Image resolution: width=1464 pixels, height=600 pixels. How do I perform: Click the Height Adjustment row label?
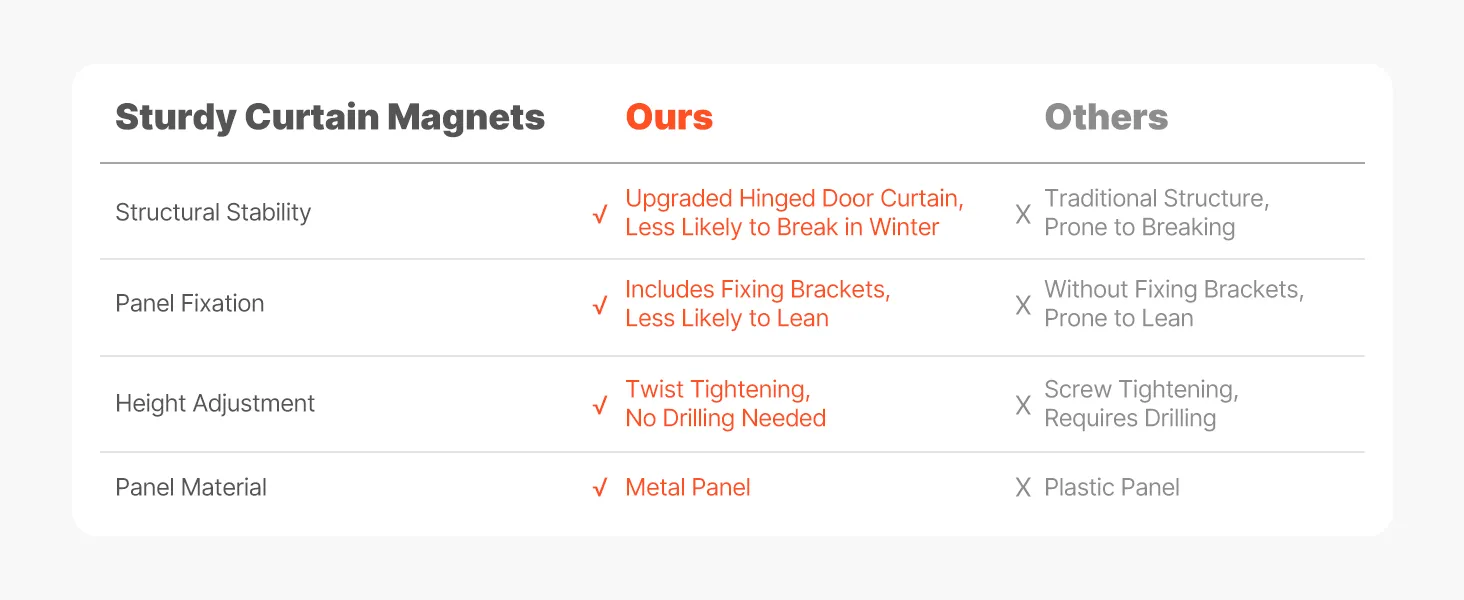coord(215,403)
